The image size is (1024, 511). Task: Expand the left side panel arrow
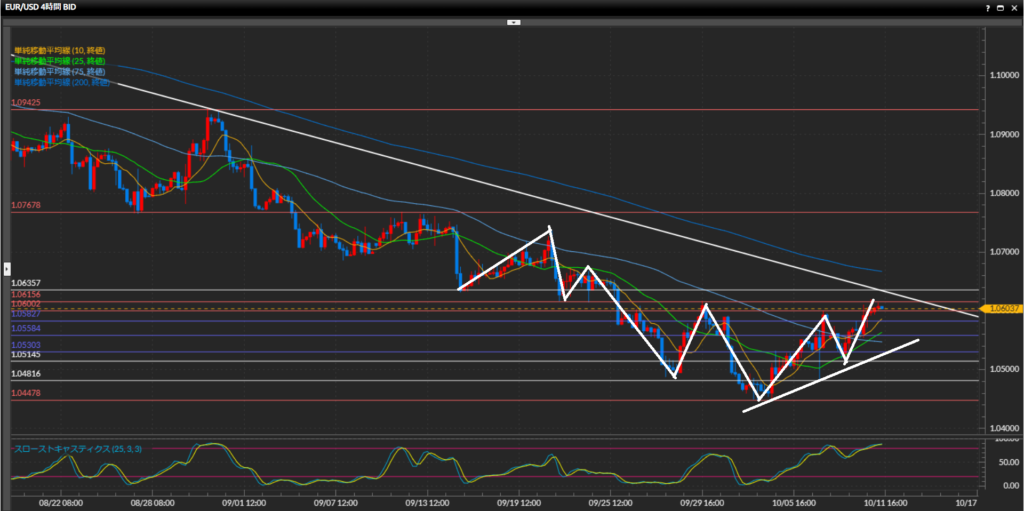tap(7, 268)
